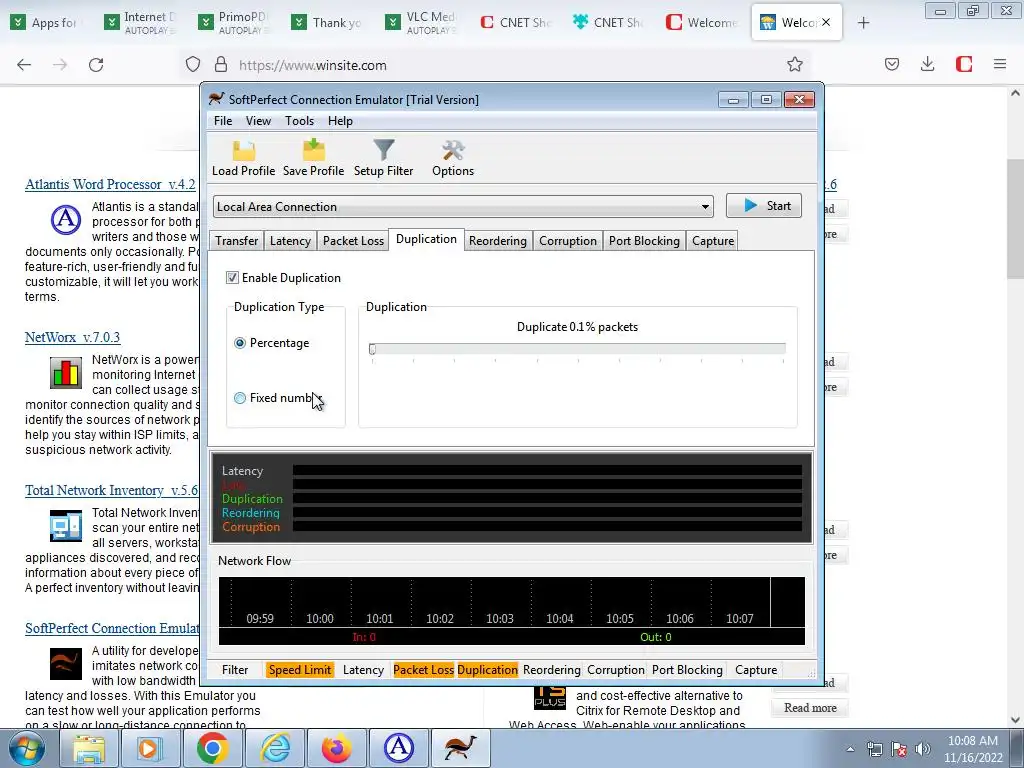Switch to the Transfer tab
The width and height of the screenshot is (1024, 768).
coord(236,241)
